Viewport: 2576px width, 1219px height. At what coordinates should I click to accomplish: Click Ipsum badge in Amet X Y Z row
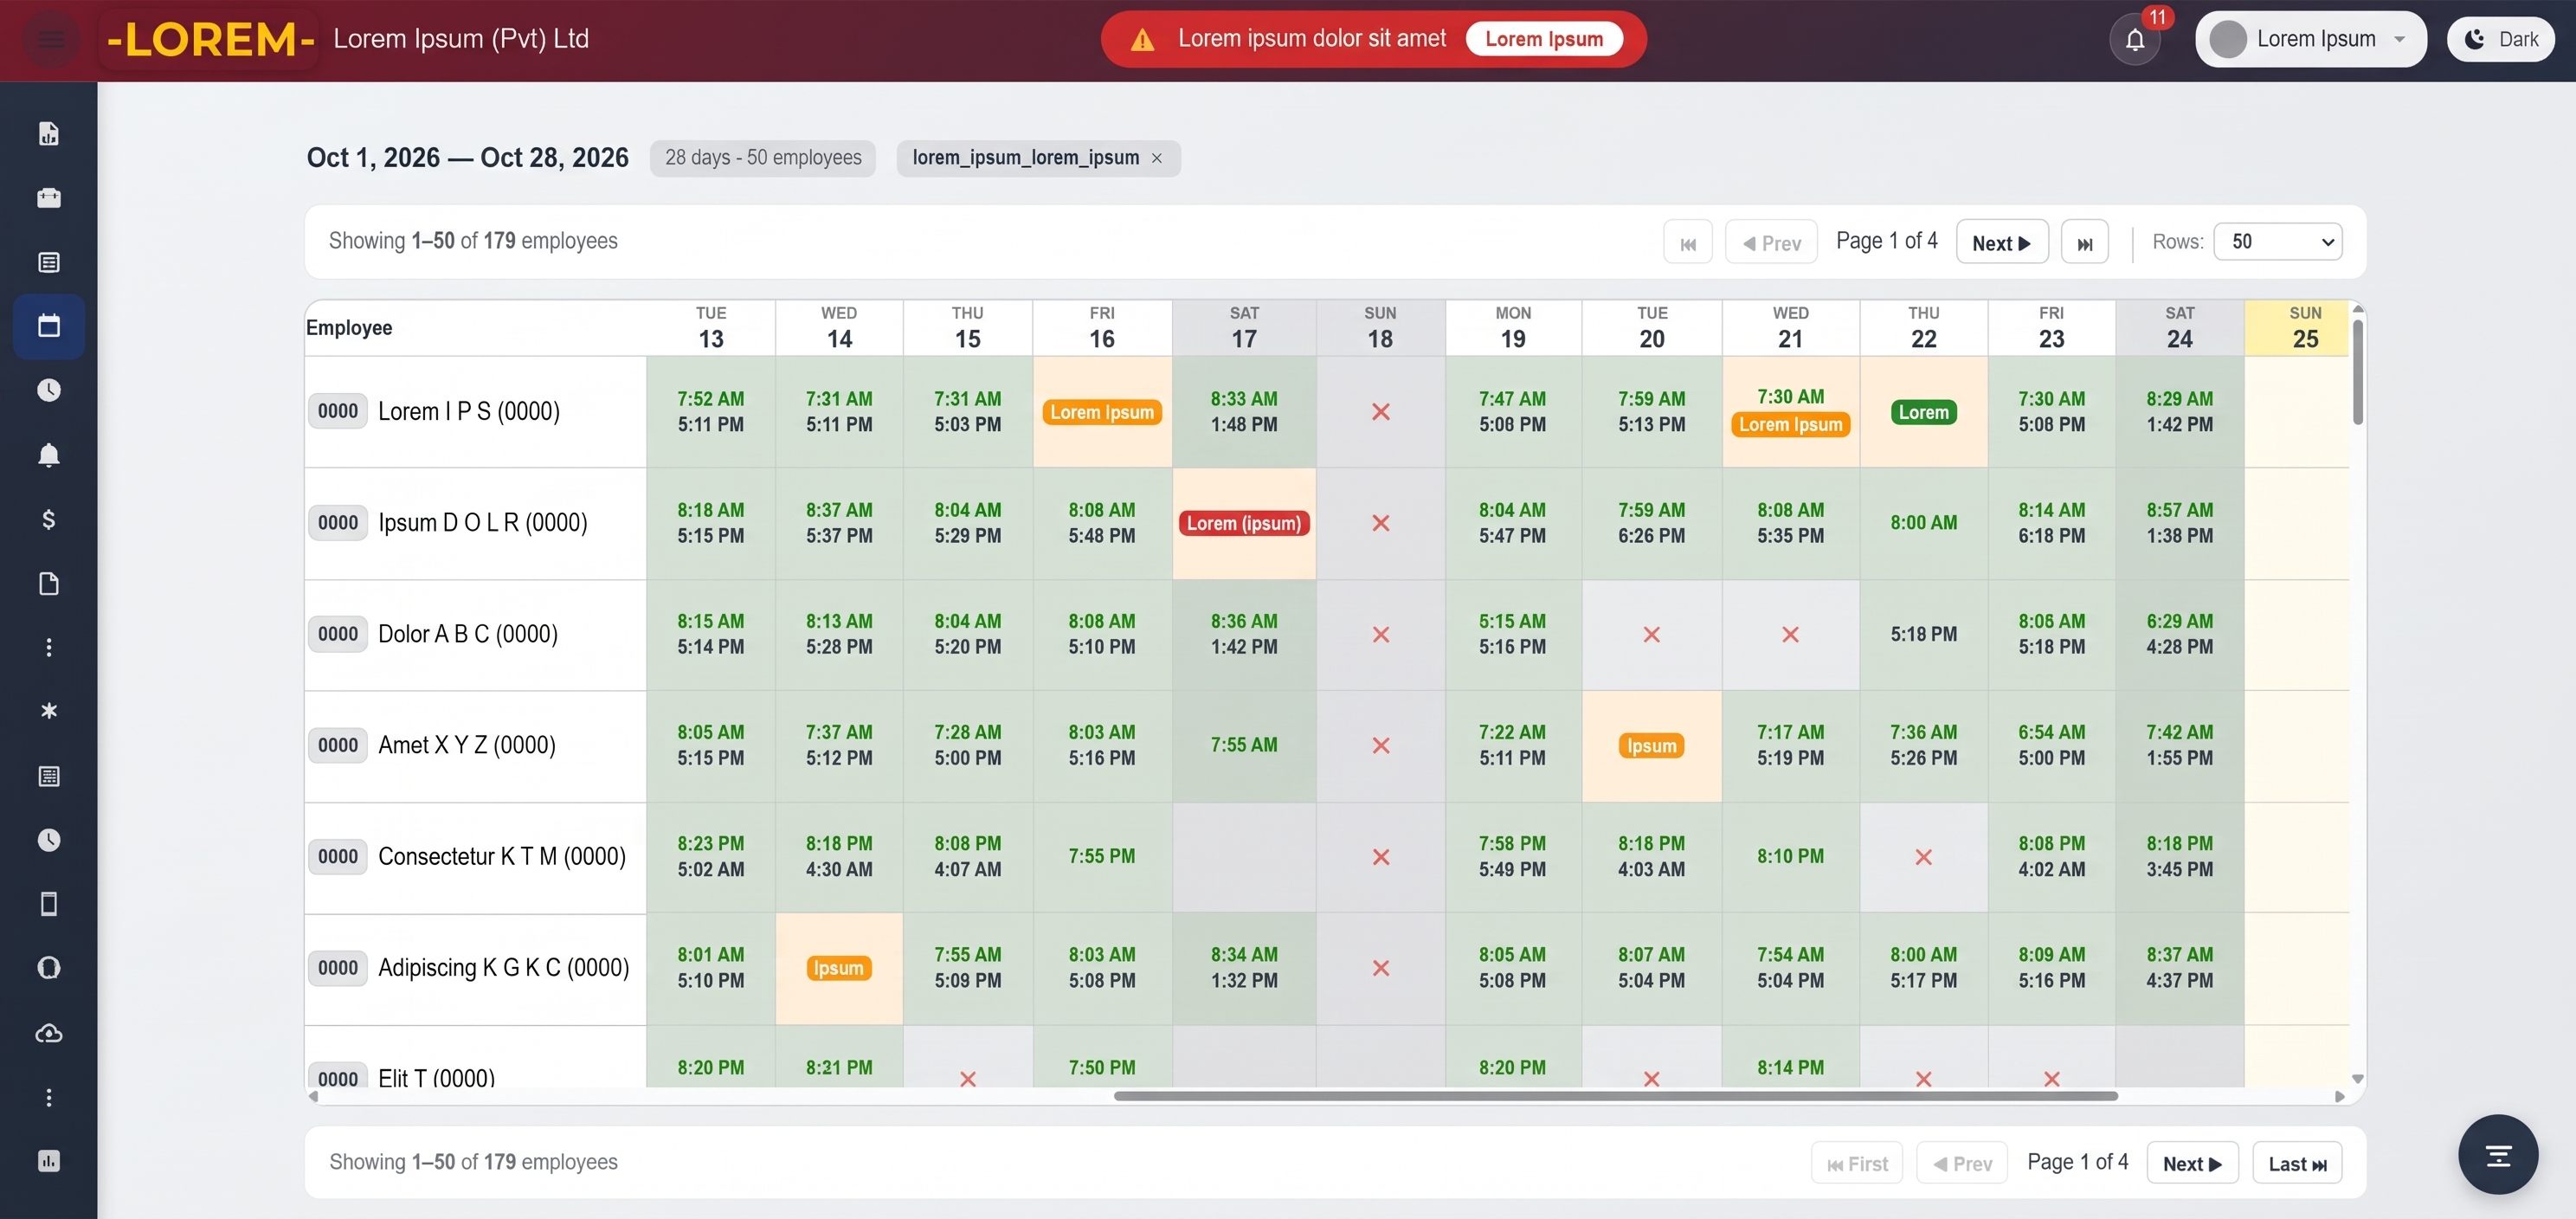[1651, 746]
